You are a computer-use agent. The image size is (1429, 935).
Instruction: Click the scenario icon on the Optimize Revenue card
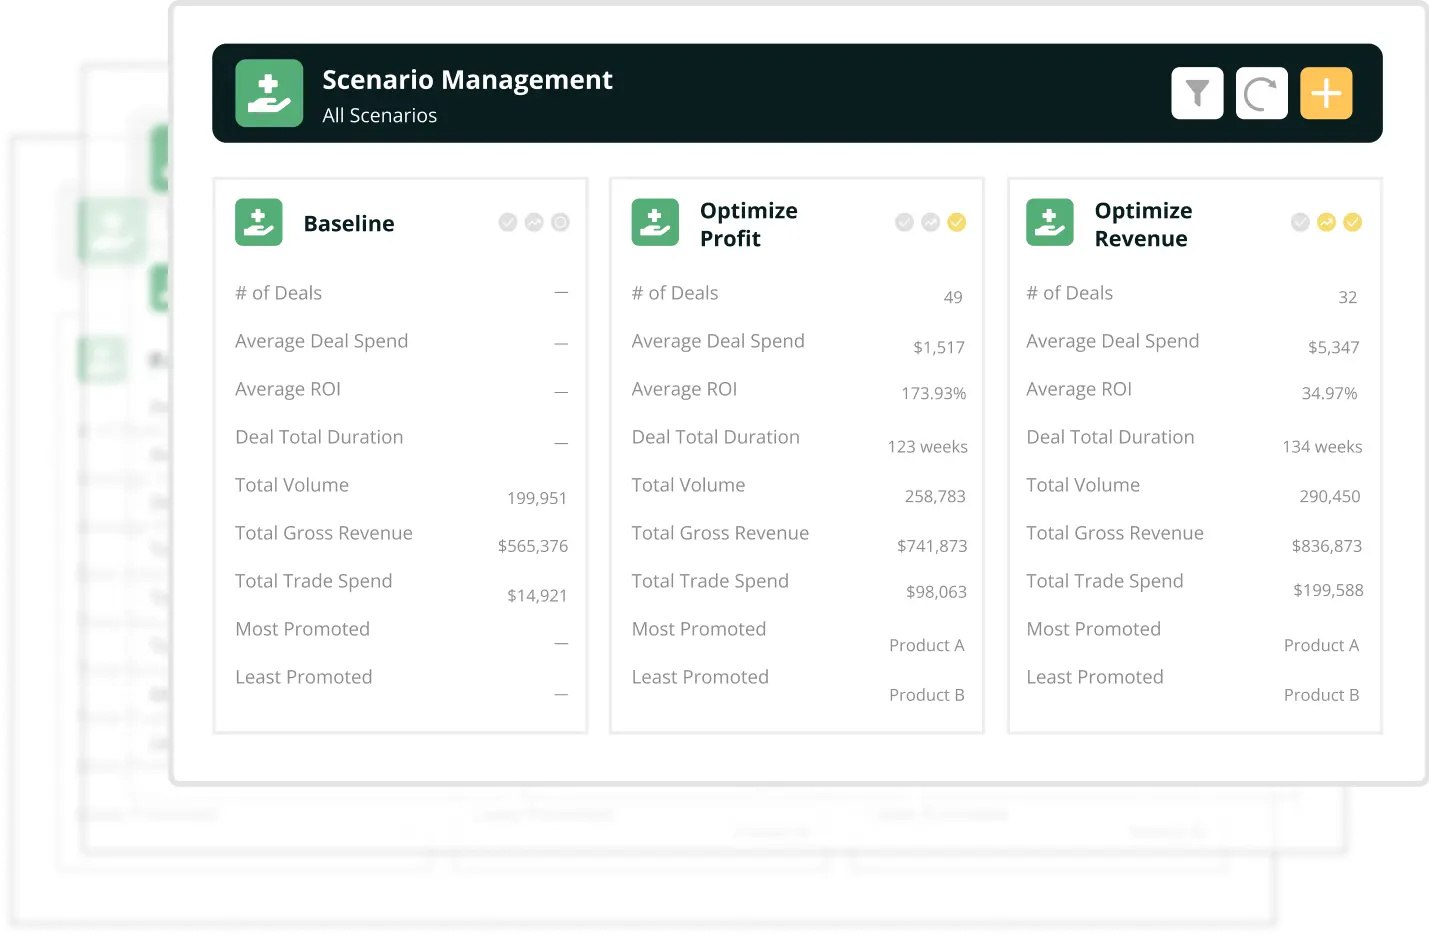point(1050,222)
